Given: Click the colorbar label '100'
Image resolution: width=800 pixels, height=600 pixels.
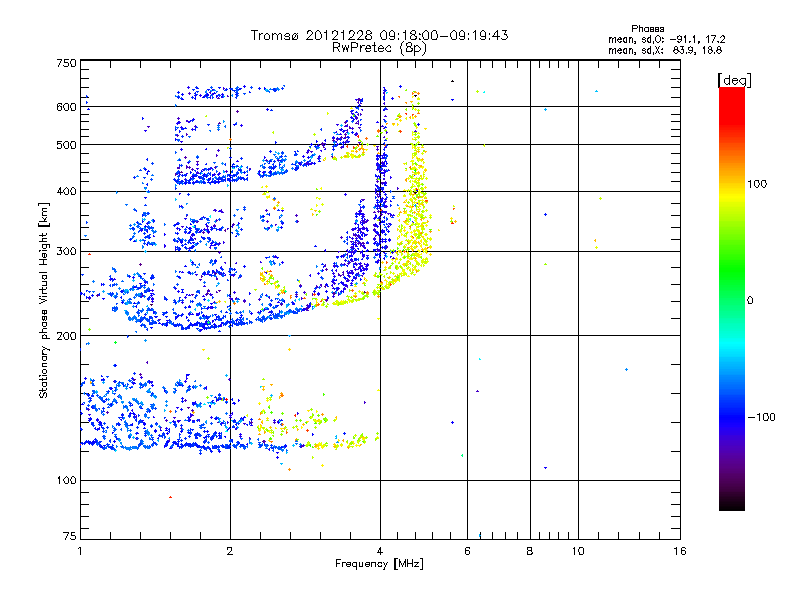Looking at the screenshot, I should (x=757, y=184).
